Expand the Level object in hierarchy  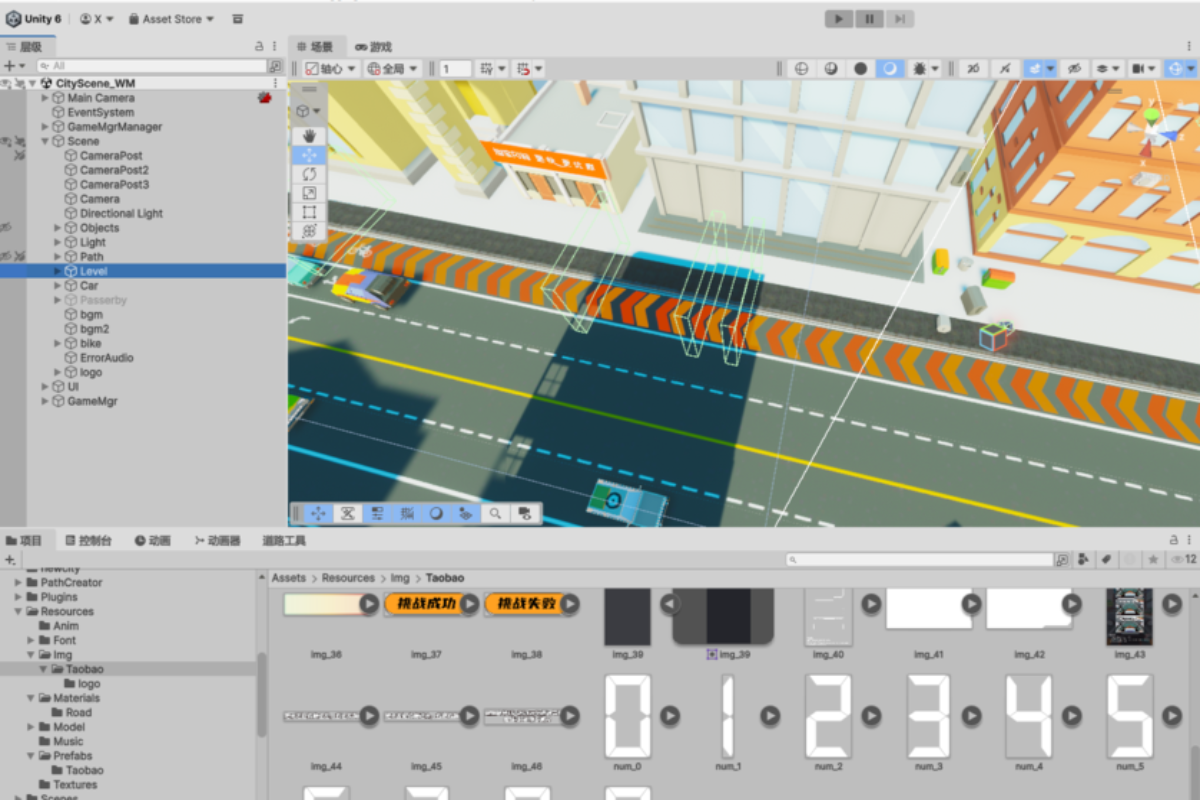point(57,271)
